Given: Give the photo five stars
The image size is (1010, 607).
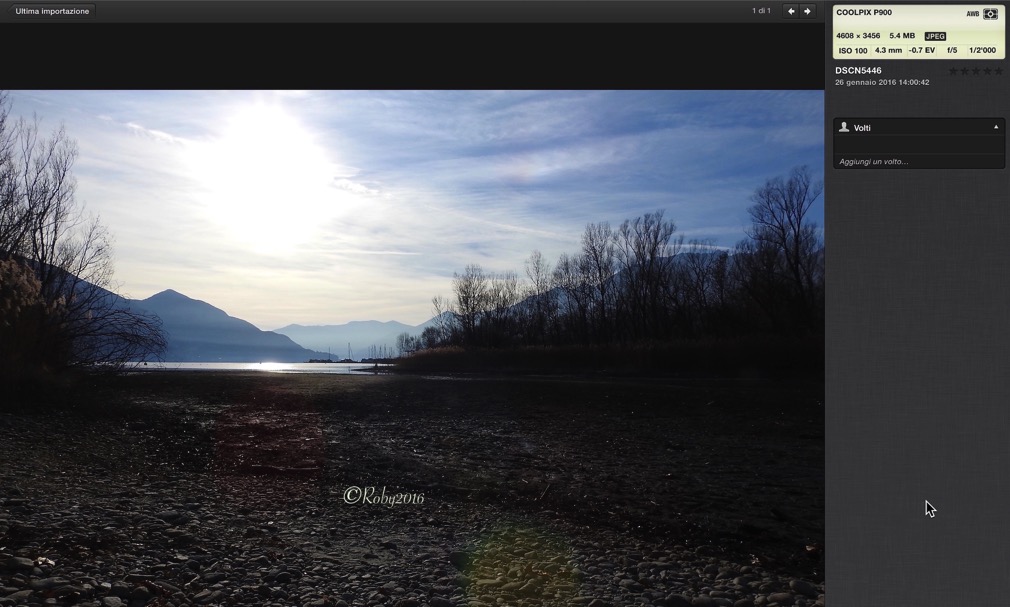Looking at the screenshot, I should [x=997, y=71].
